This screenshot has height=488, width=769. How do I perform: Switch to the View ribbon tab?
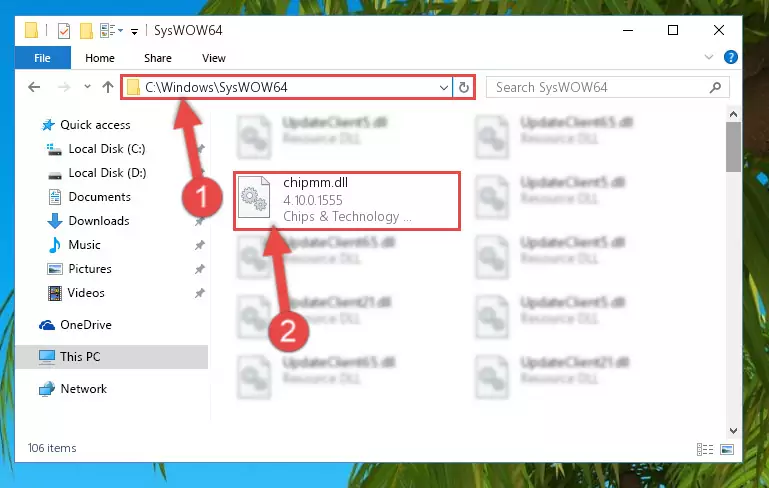pos(214,58)
